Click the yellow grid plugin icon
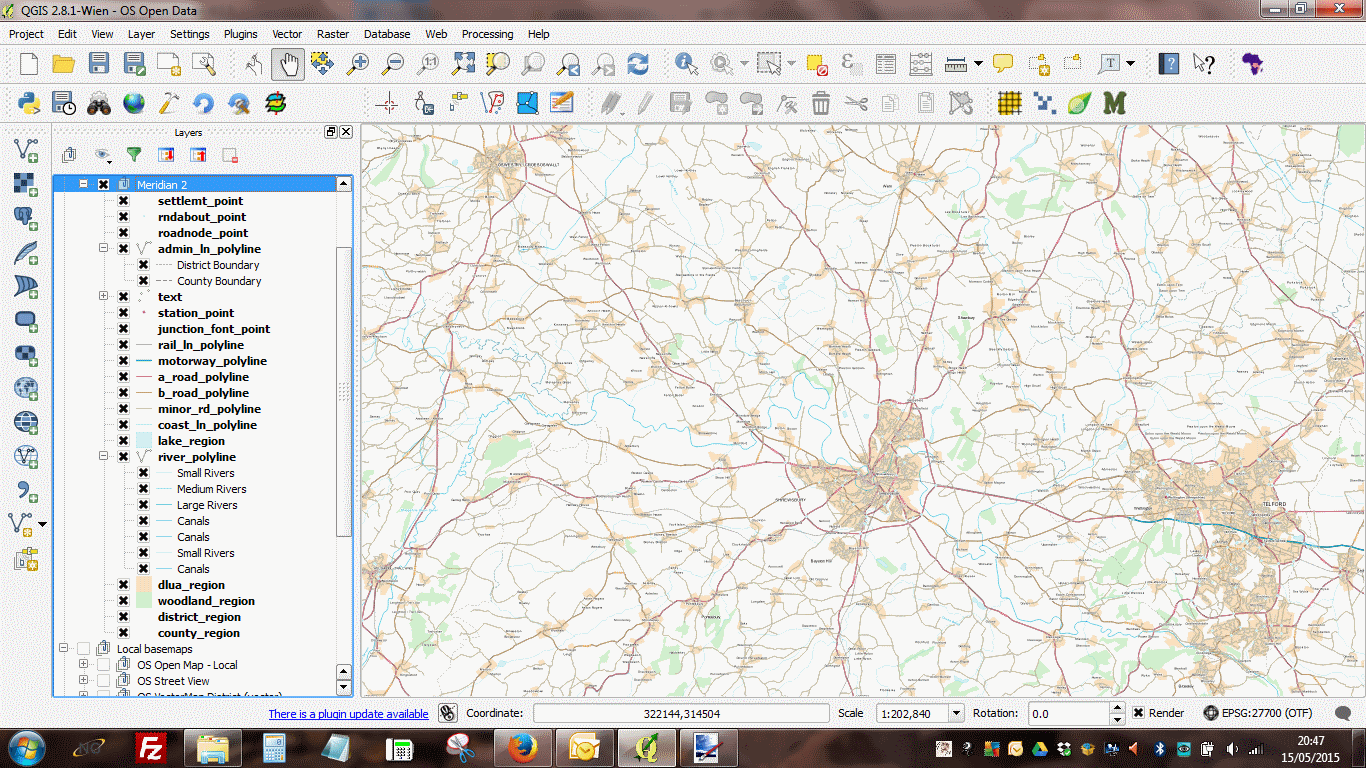 coord(1010,102)
